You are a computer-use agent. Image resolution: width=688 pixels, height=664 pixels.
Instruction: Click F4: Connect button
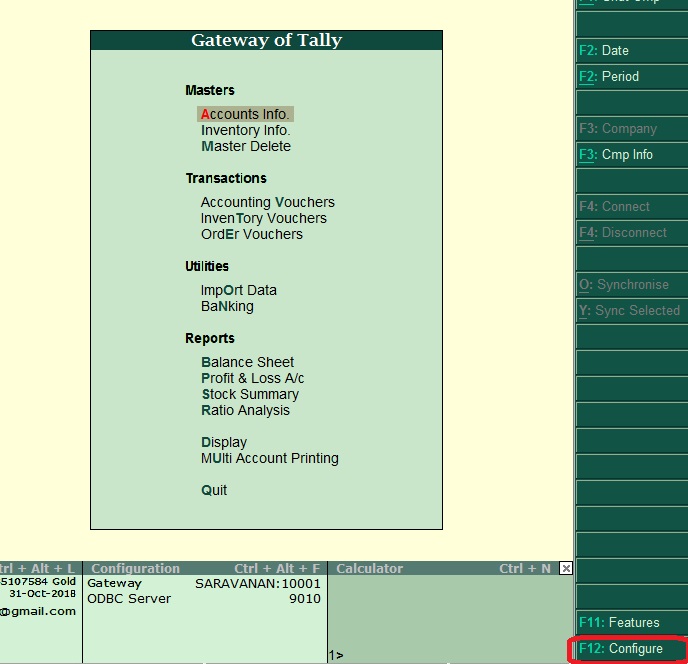pyautogui.click(x=632, y=207)
